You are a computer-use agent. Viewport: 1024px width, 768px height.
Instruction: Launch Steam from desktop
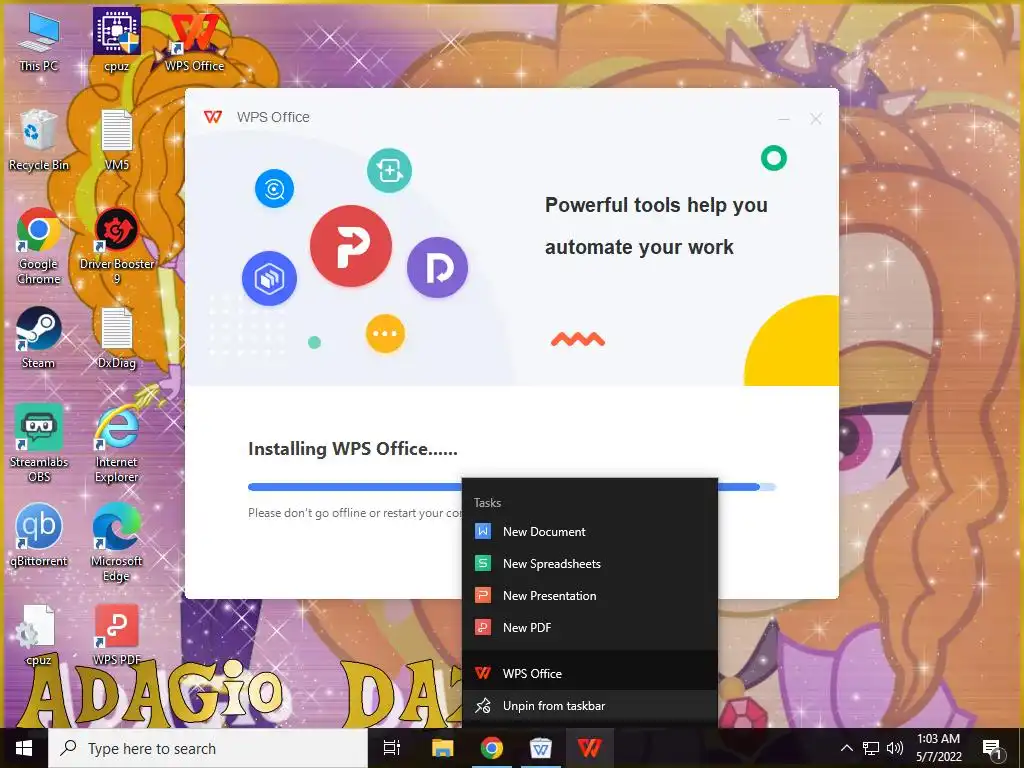[39, 338]
